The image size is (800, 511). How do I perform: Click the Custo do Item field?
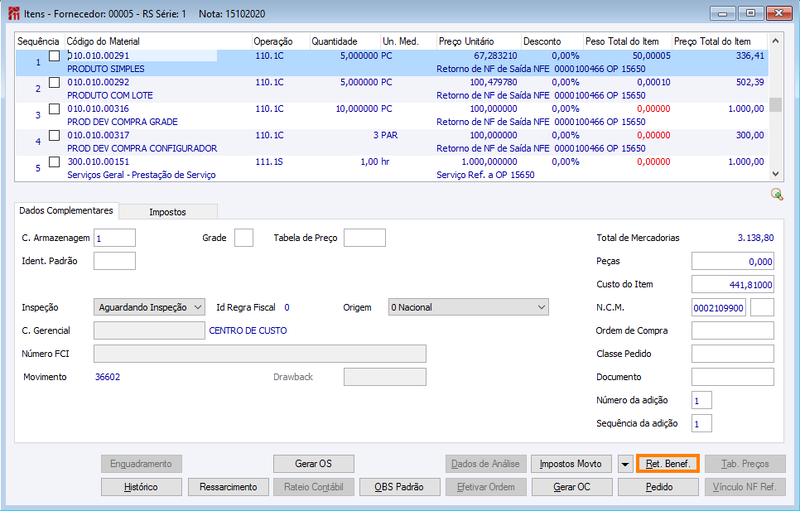pyautogui.click(x=732, y=285)
